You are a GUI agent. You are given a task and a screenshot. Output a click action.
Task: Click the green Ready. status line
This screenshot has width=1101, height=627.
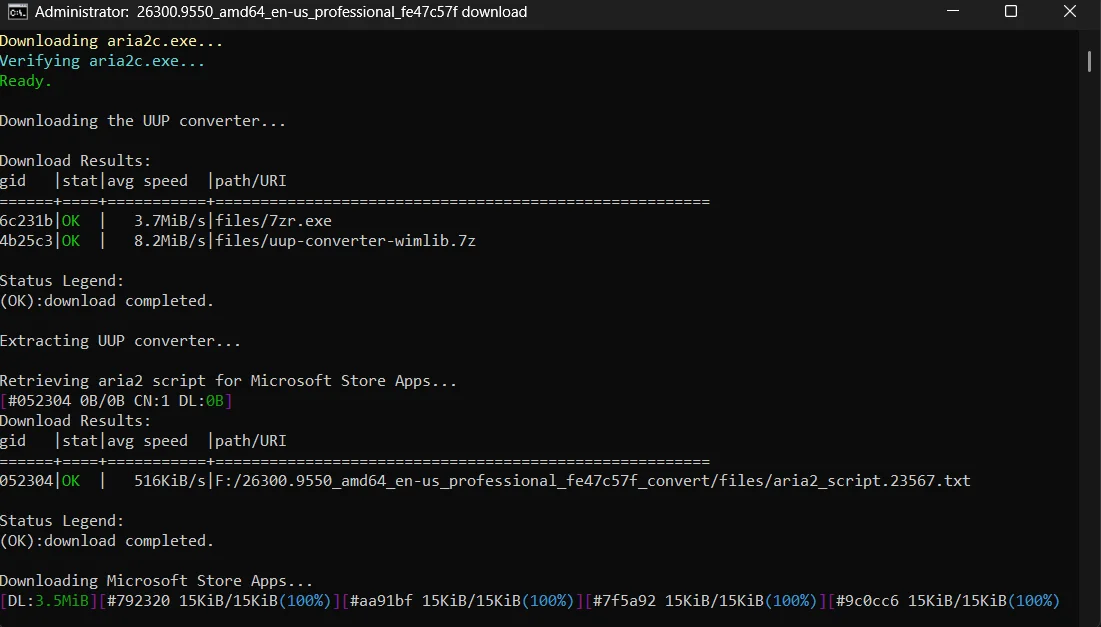coord(25,81)
